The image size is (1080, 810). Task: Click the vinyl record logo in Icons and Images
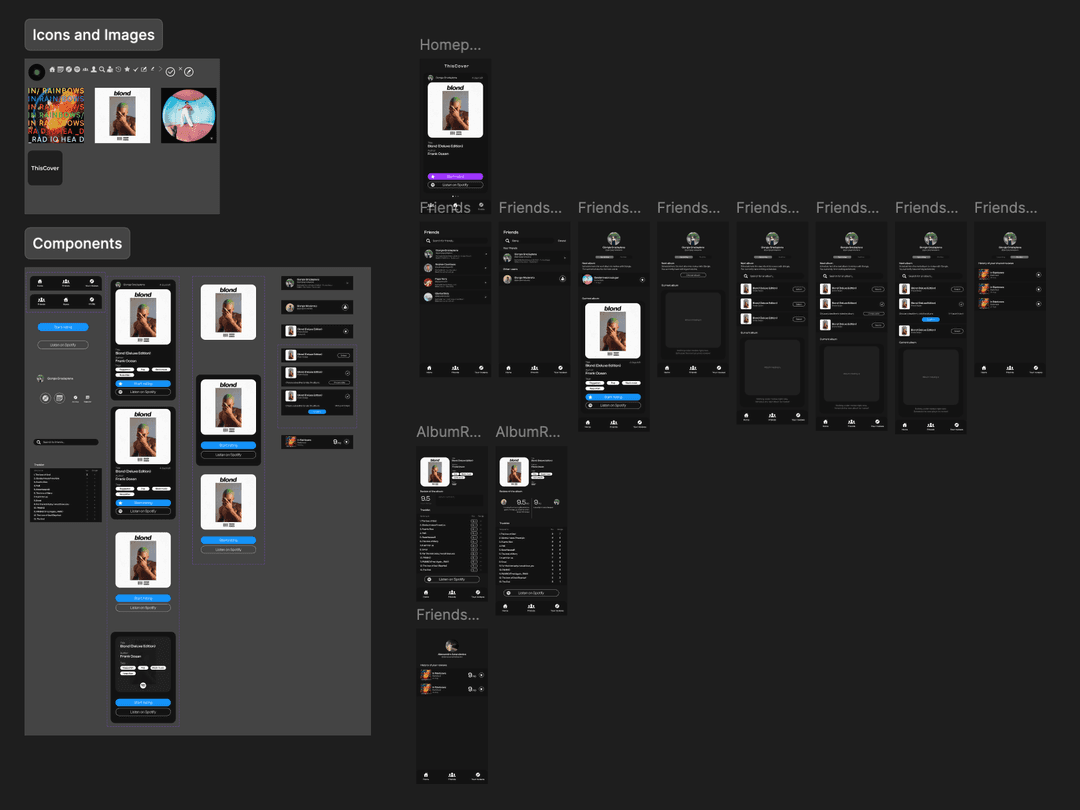click(37, 72)
